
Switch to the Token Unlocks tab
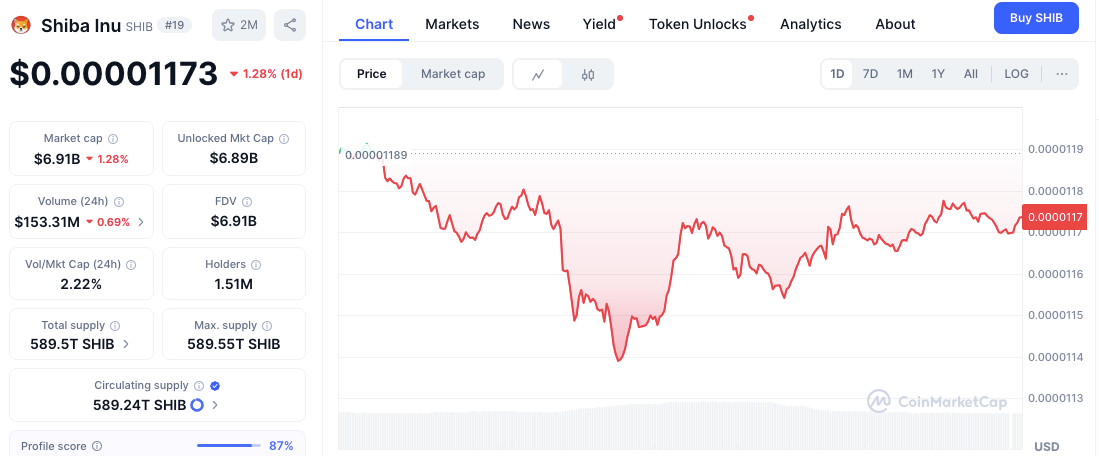tap(697, 24)
